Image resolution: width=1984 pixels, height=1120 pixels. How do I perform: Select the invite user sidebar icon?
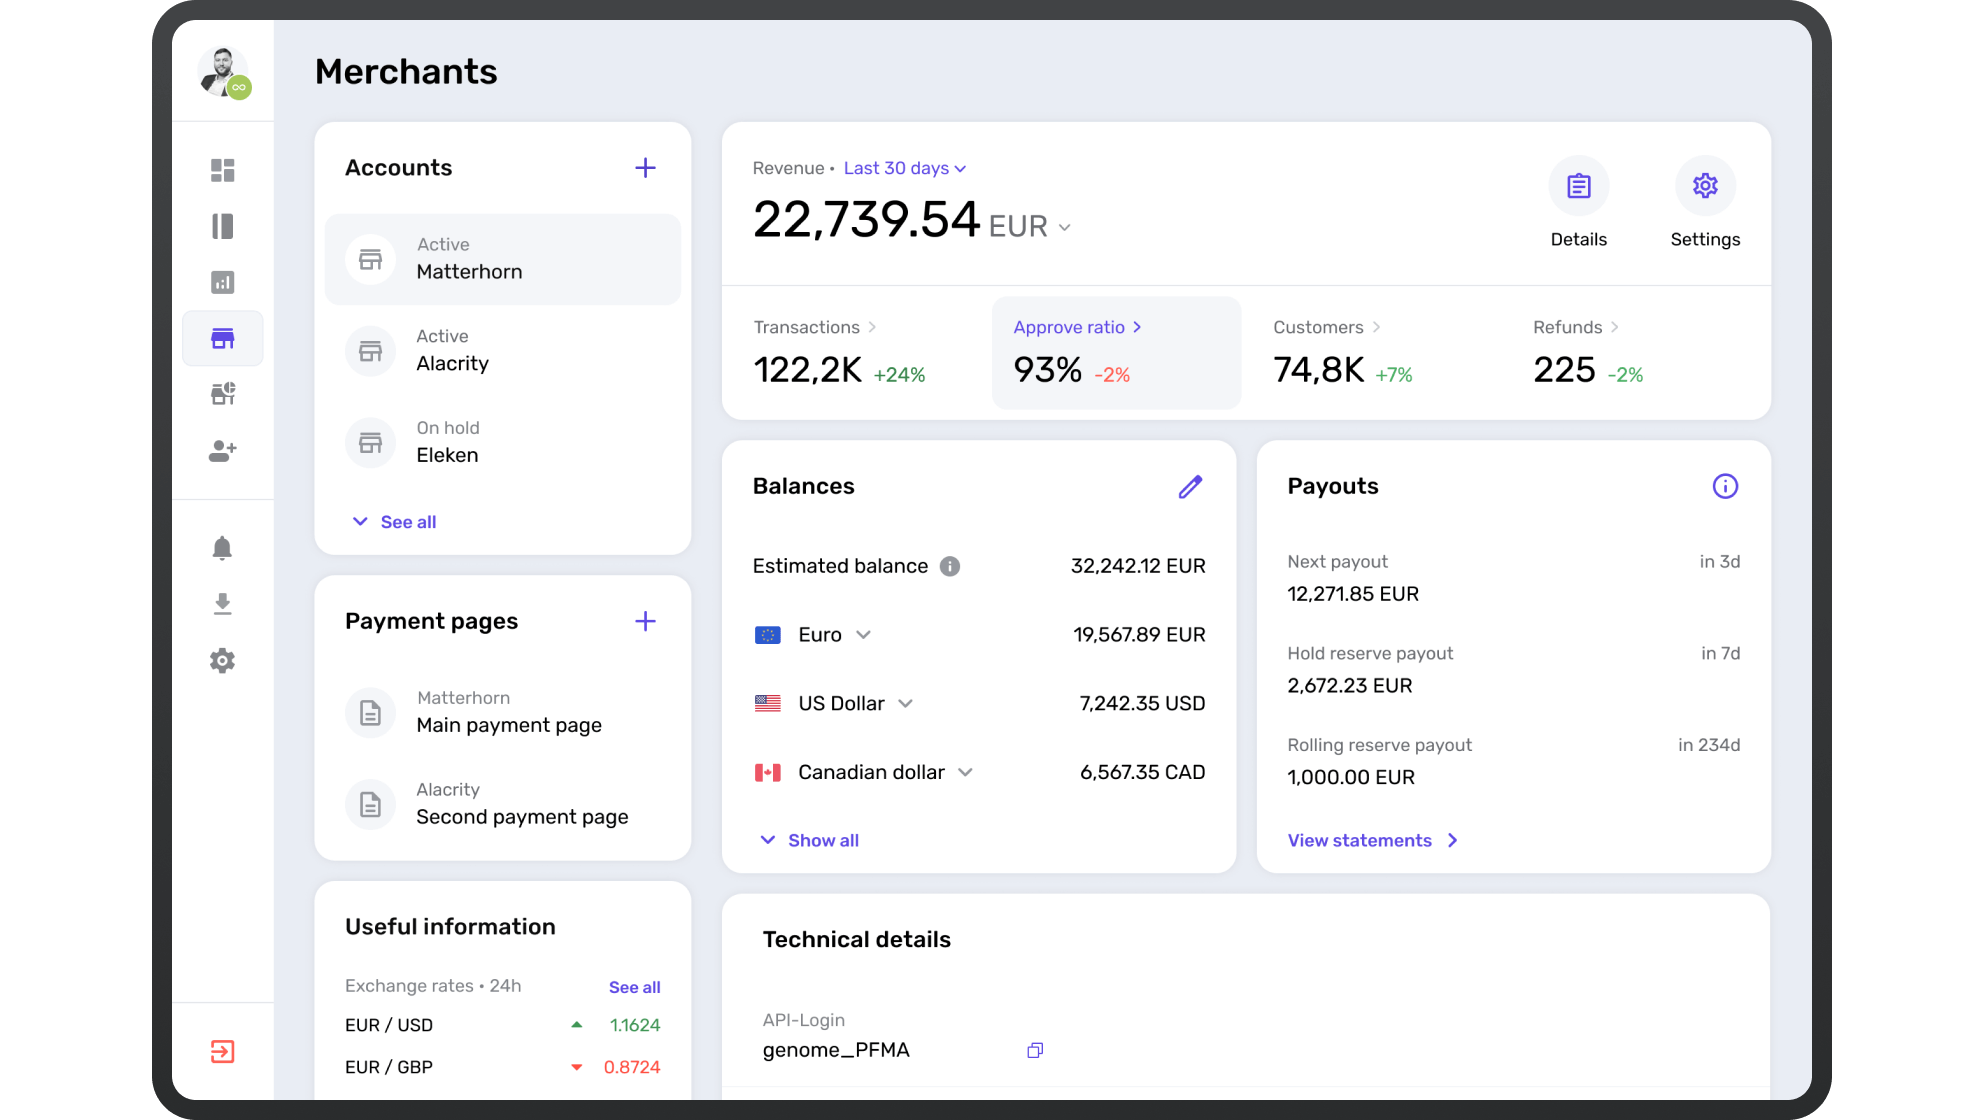click(222, 451)
